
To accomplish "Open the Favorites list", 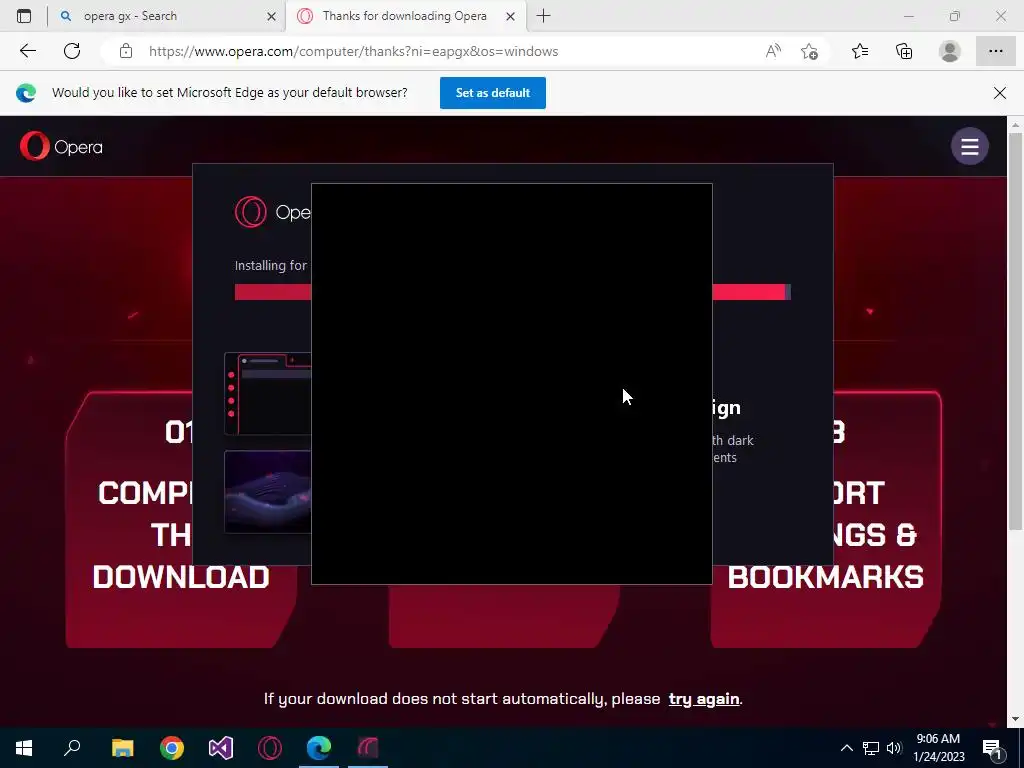I will [x=860, y=51].
